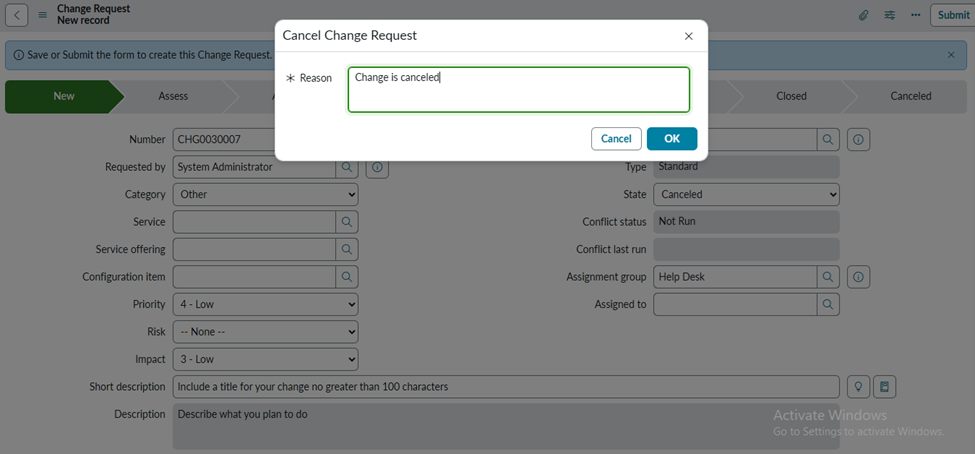Click the search icon next to Configuration item
The image size is (975, 454).
coord(346,276)
